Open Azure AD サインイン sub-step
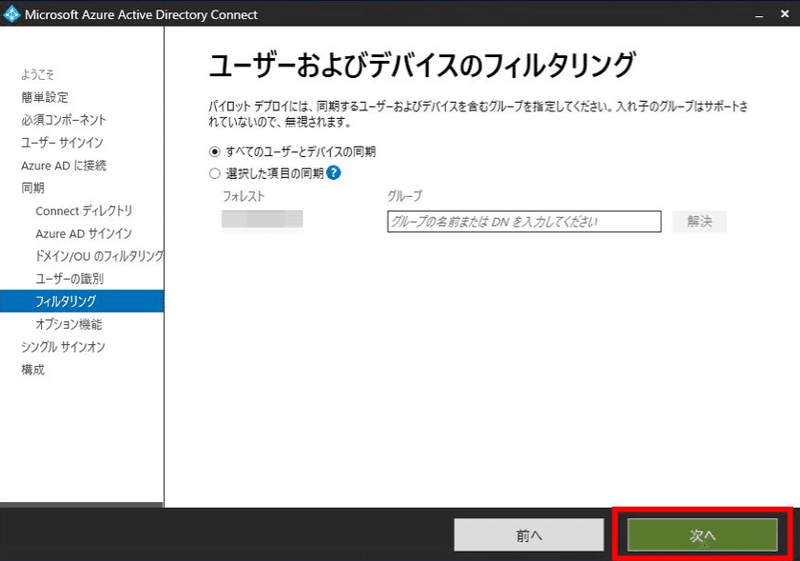This screenshot has width=800, height=561. (84, 234)
